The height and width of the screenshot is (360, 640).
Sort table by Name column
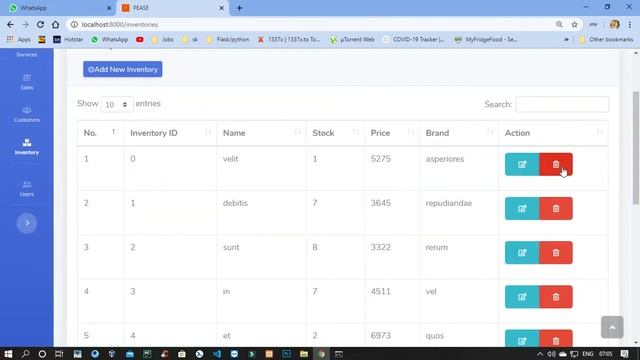[x=261, y=133]
